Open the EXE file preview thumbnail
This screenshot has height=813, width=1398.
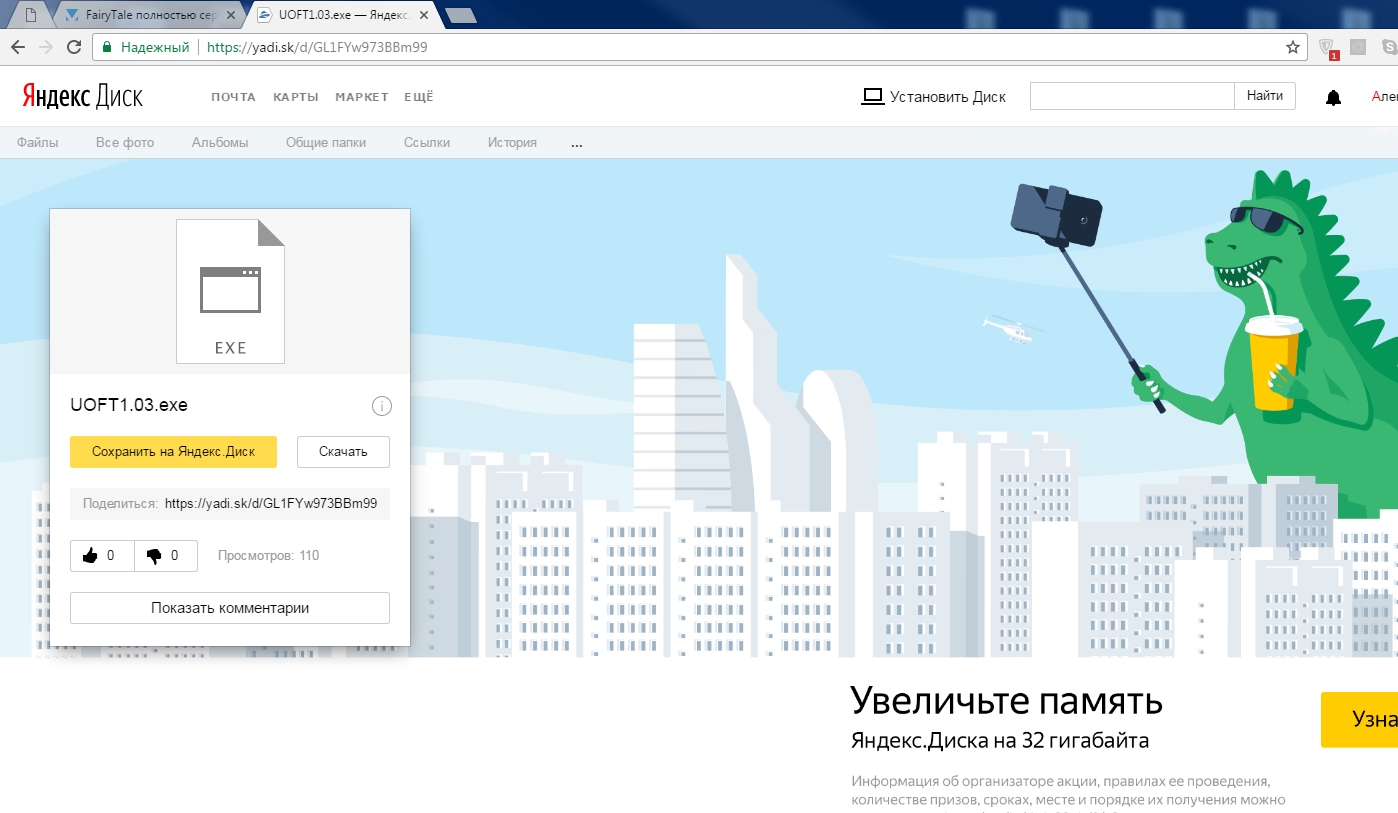(x=230, y=291)
